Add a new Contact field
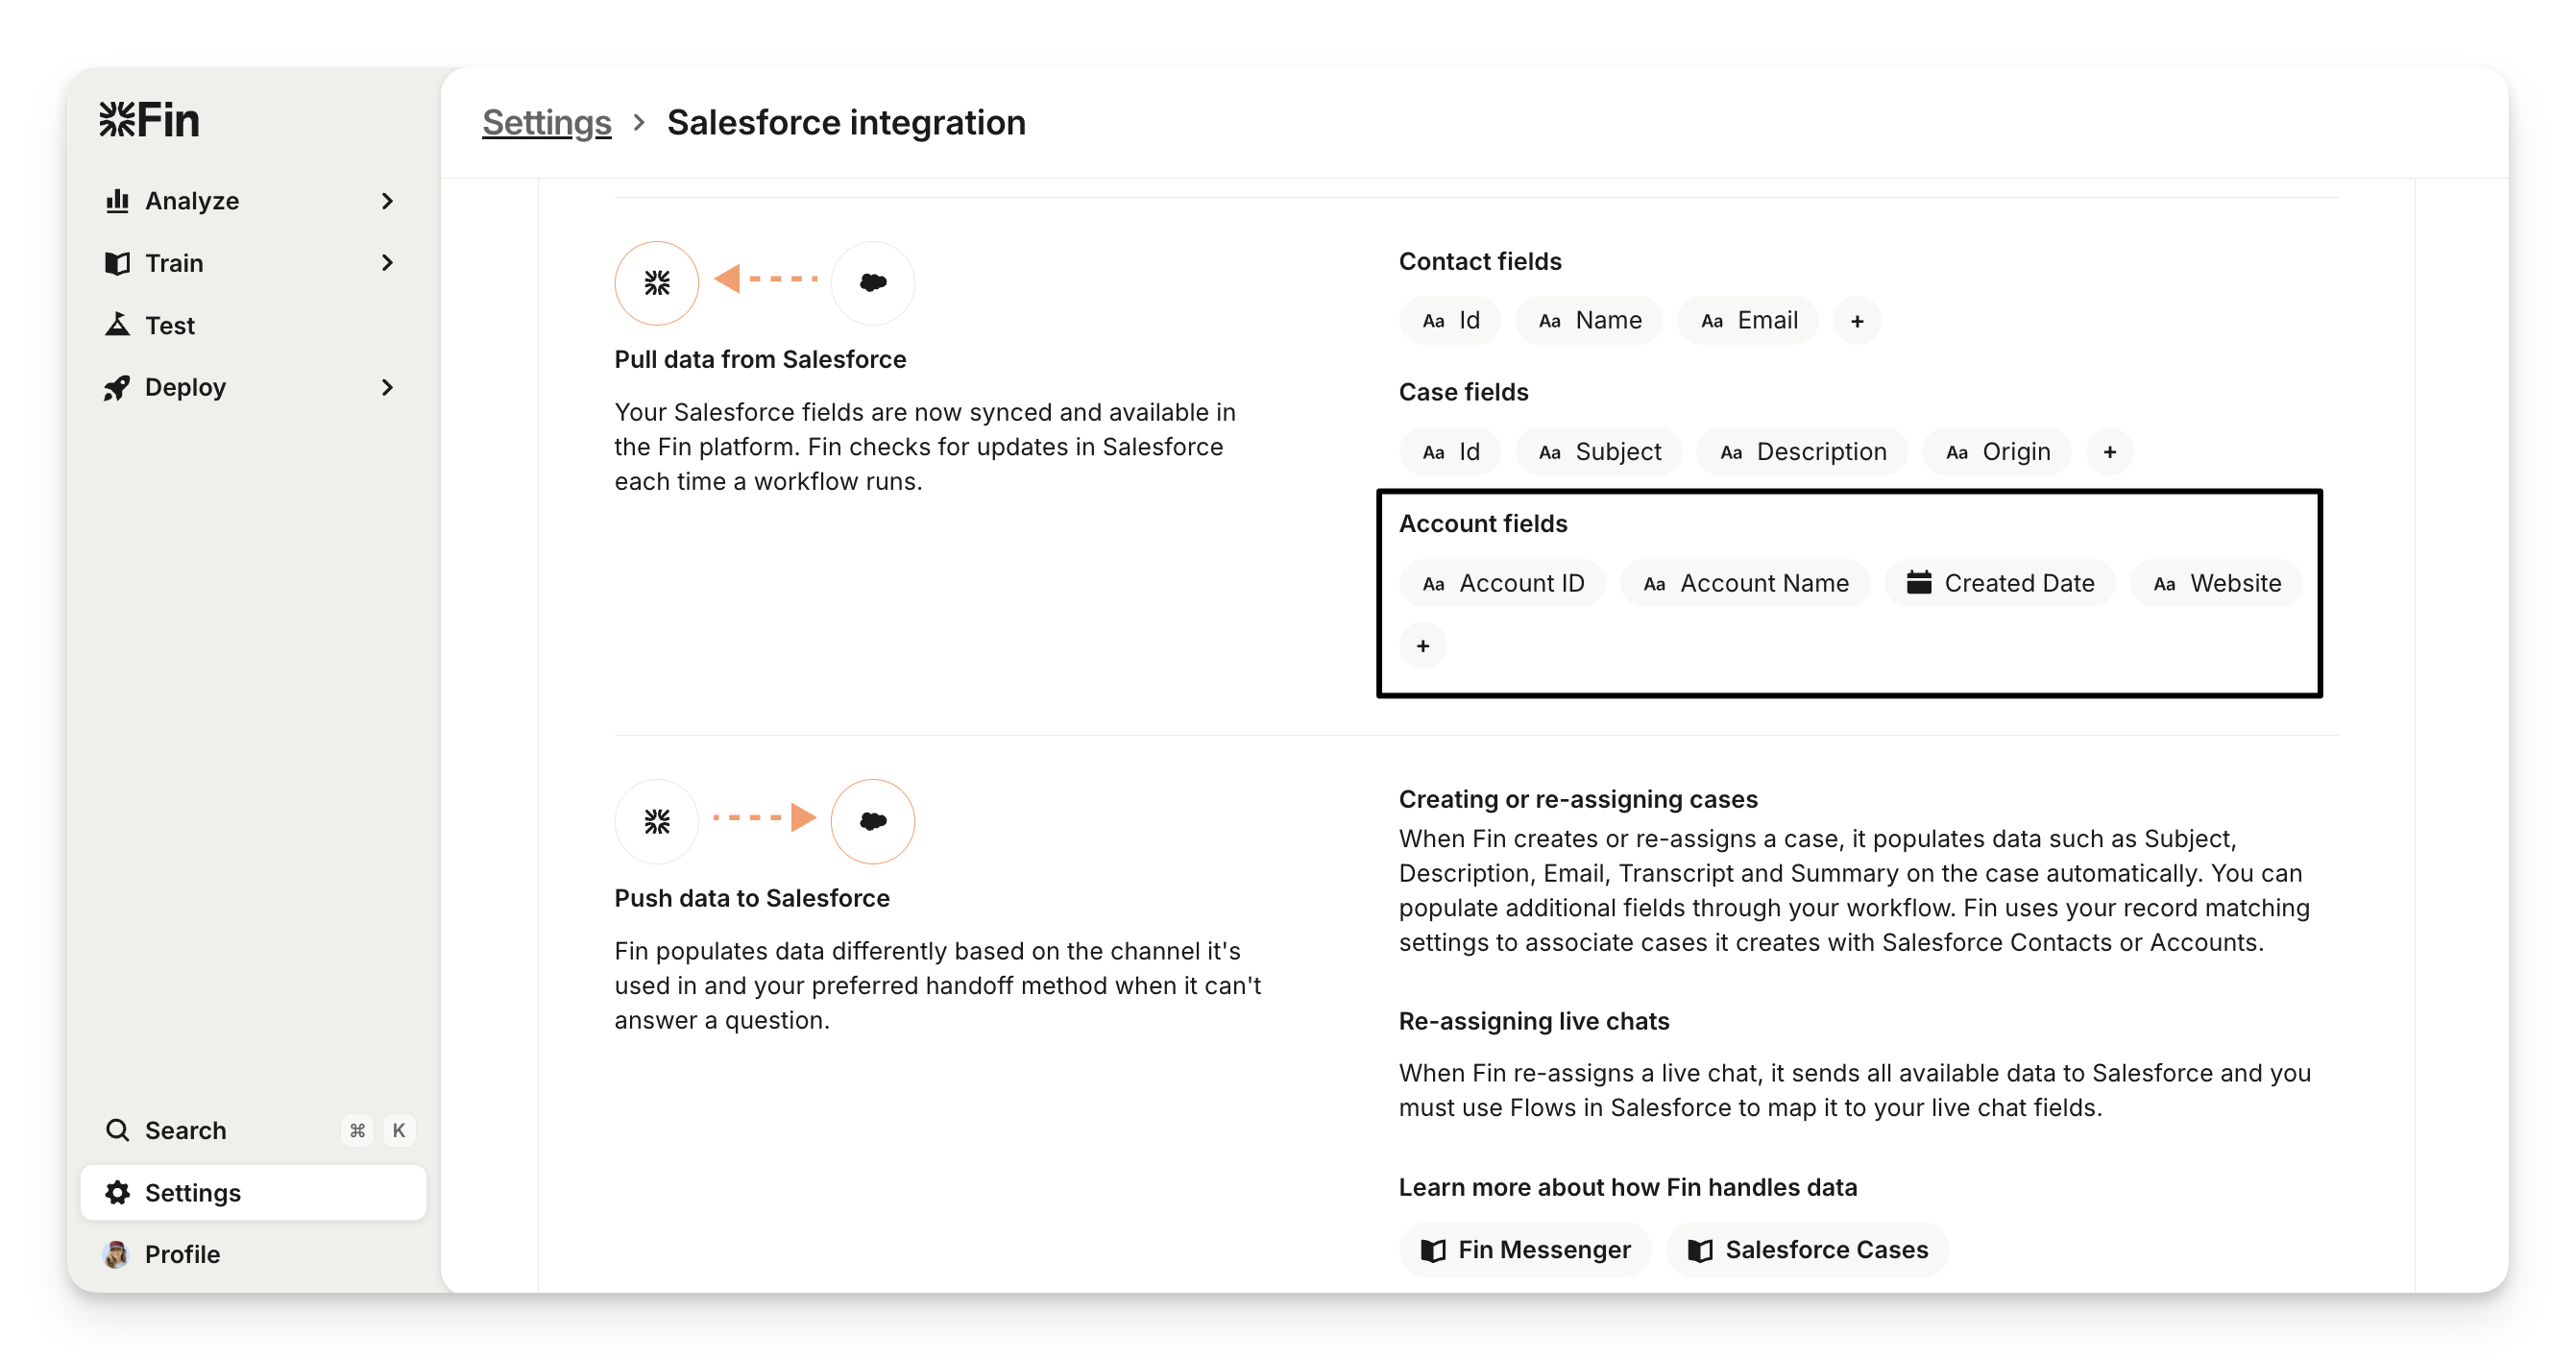The width and height of the screenshot is (2576, 1360). (x=1857, y=321)
